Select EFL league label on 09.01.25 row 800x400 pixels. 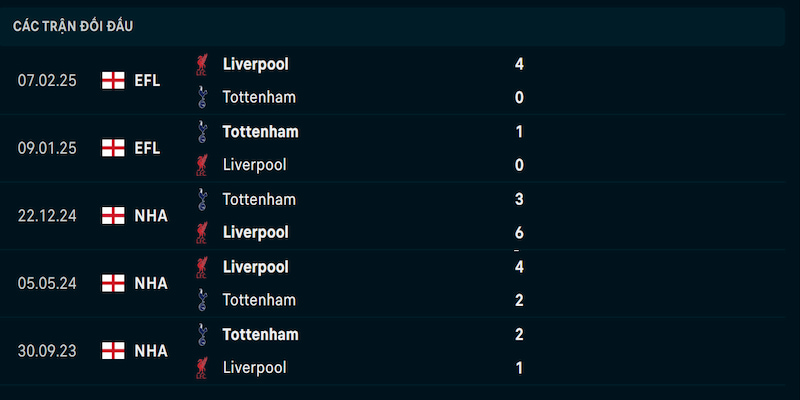coord(147,148)
